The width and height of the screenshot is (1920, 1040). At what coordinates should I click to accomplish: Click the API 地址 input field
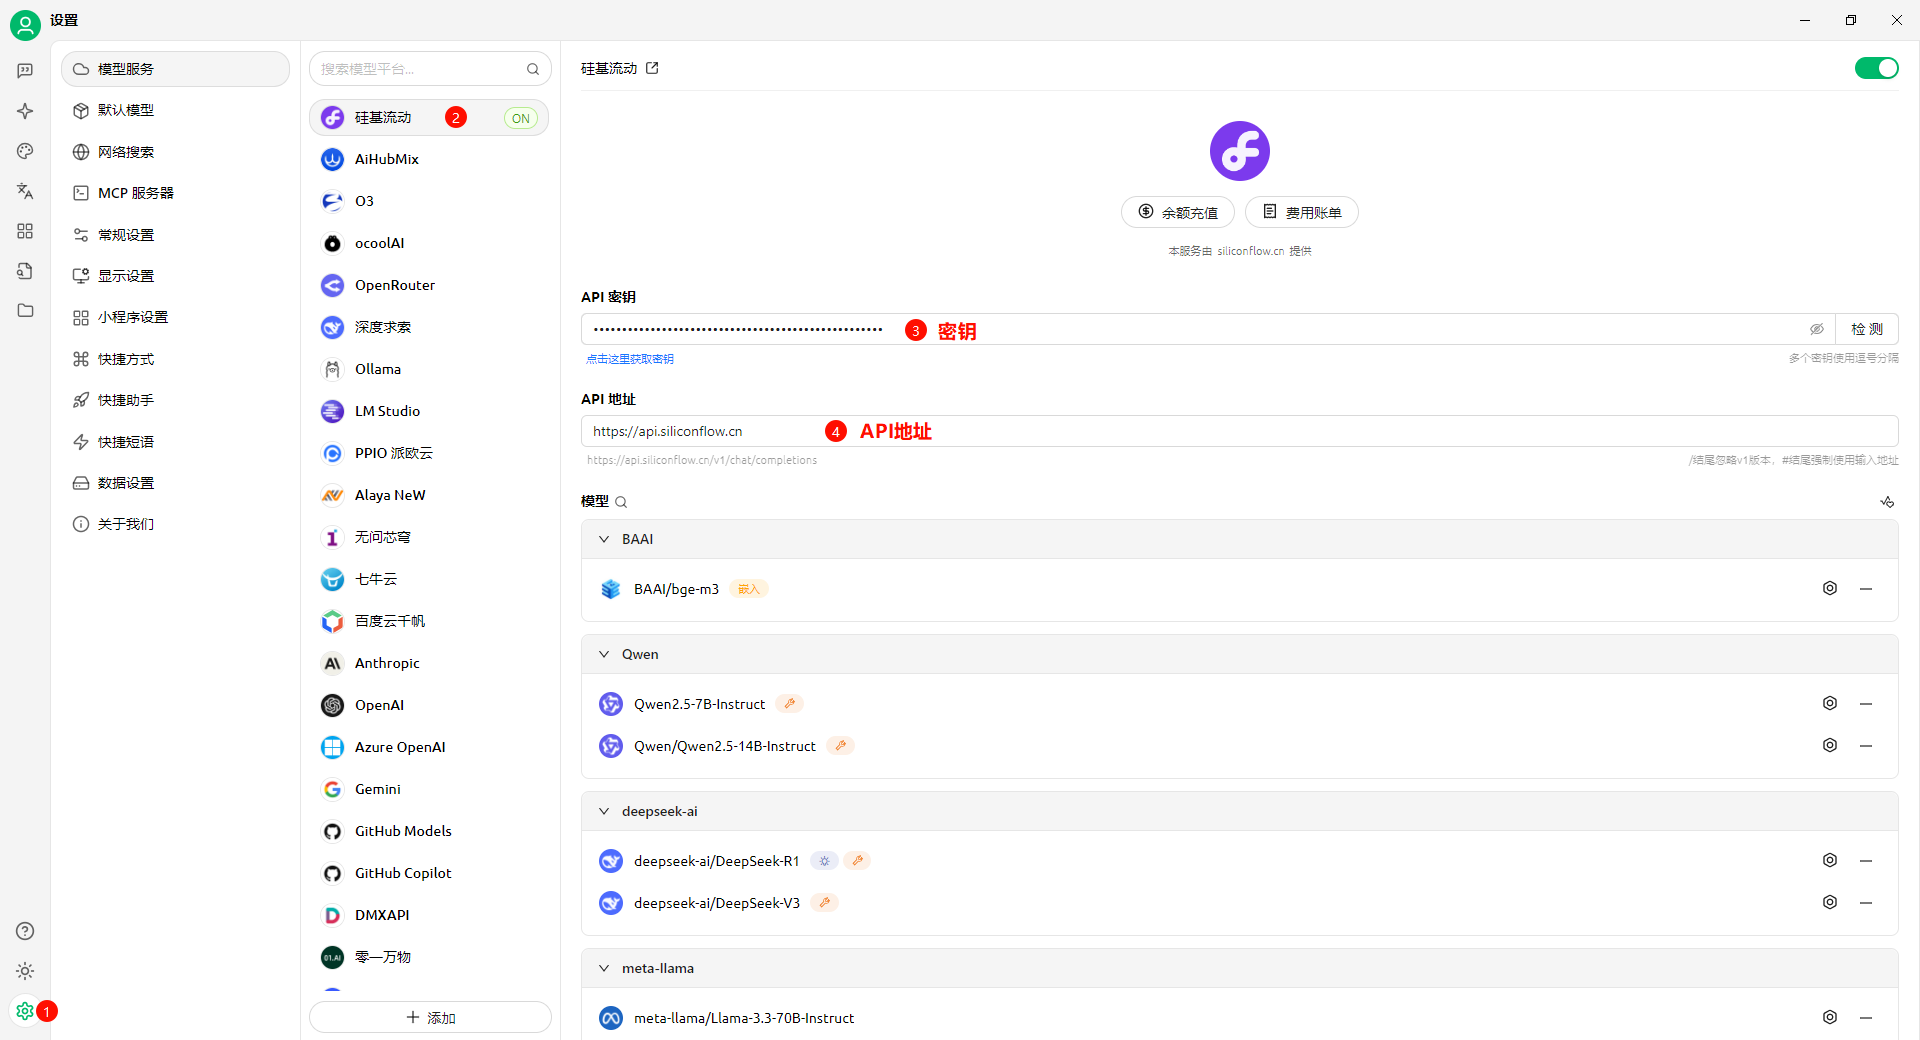pyautogui.click(x=1239, y=431)
